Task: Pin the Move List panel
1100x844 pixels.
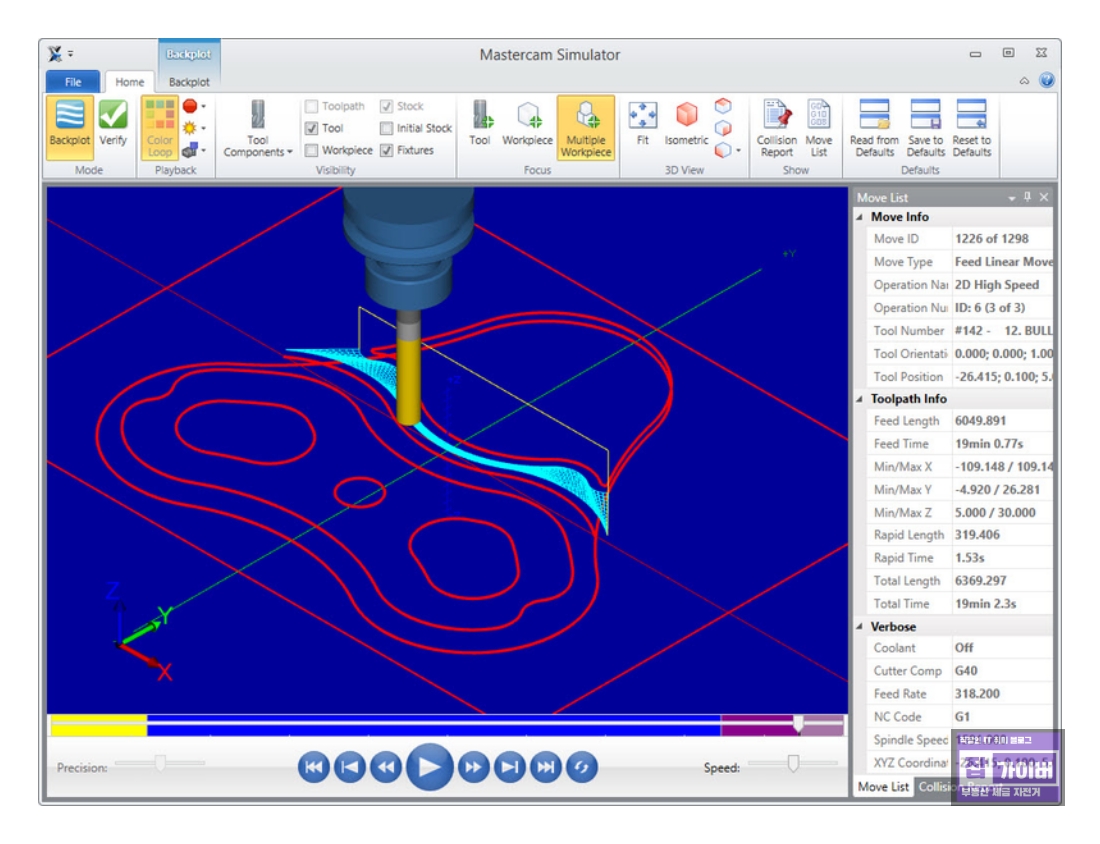Action: click(1027, 197)
